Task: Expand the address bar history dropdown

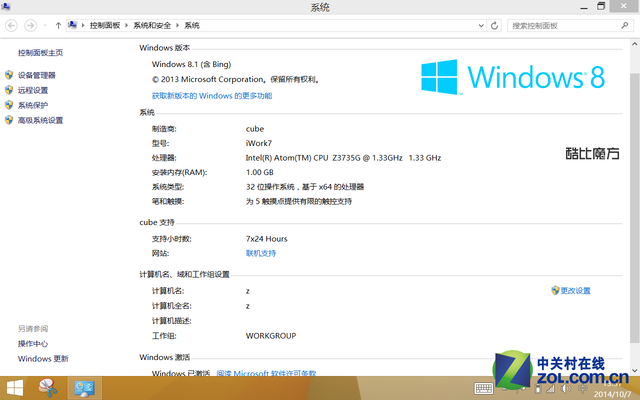Action: coord(481,26)
